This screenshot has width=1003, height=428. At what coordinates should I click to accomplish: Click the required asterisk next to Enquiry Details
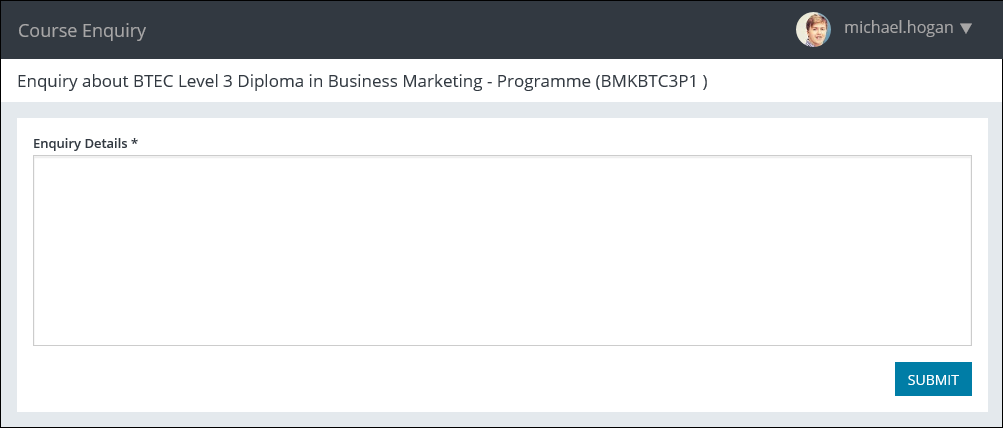134,143
